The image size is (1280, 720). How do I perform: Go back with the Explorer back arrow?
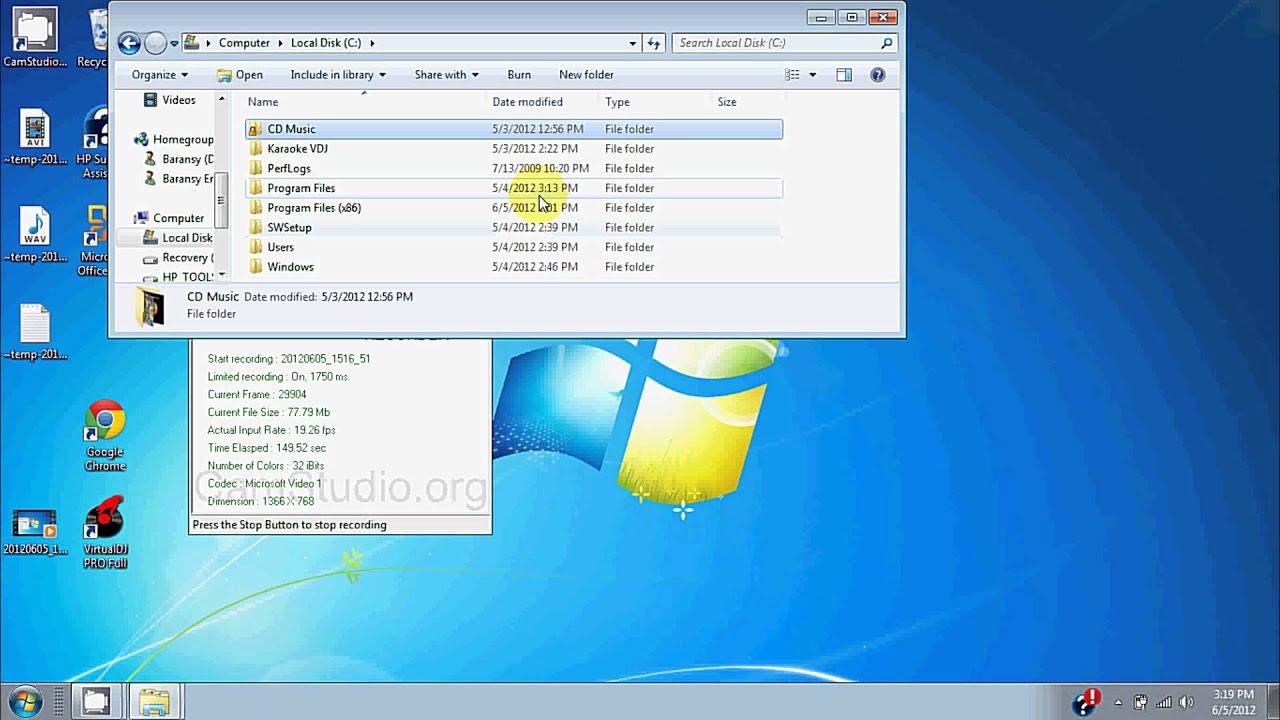point(129,43)
